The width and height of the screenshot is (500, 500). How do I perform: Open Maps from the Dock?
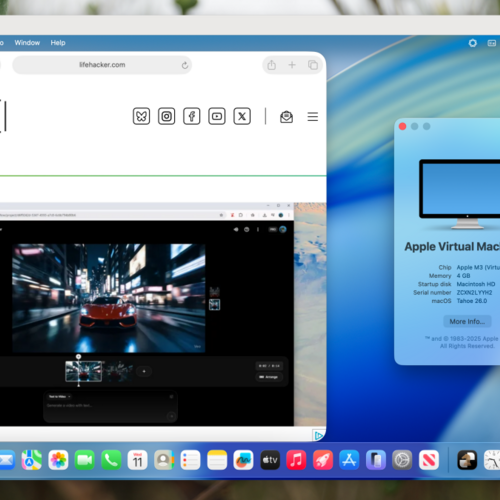(32, 460)
